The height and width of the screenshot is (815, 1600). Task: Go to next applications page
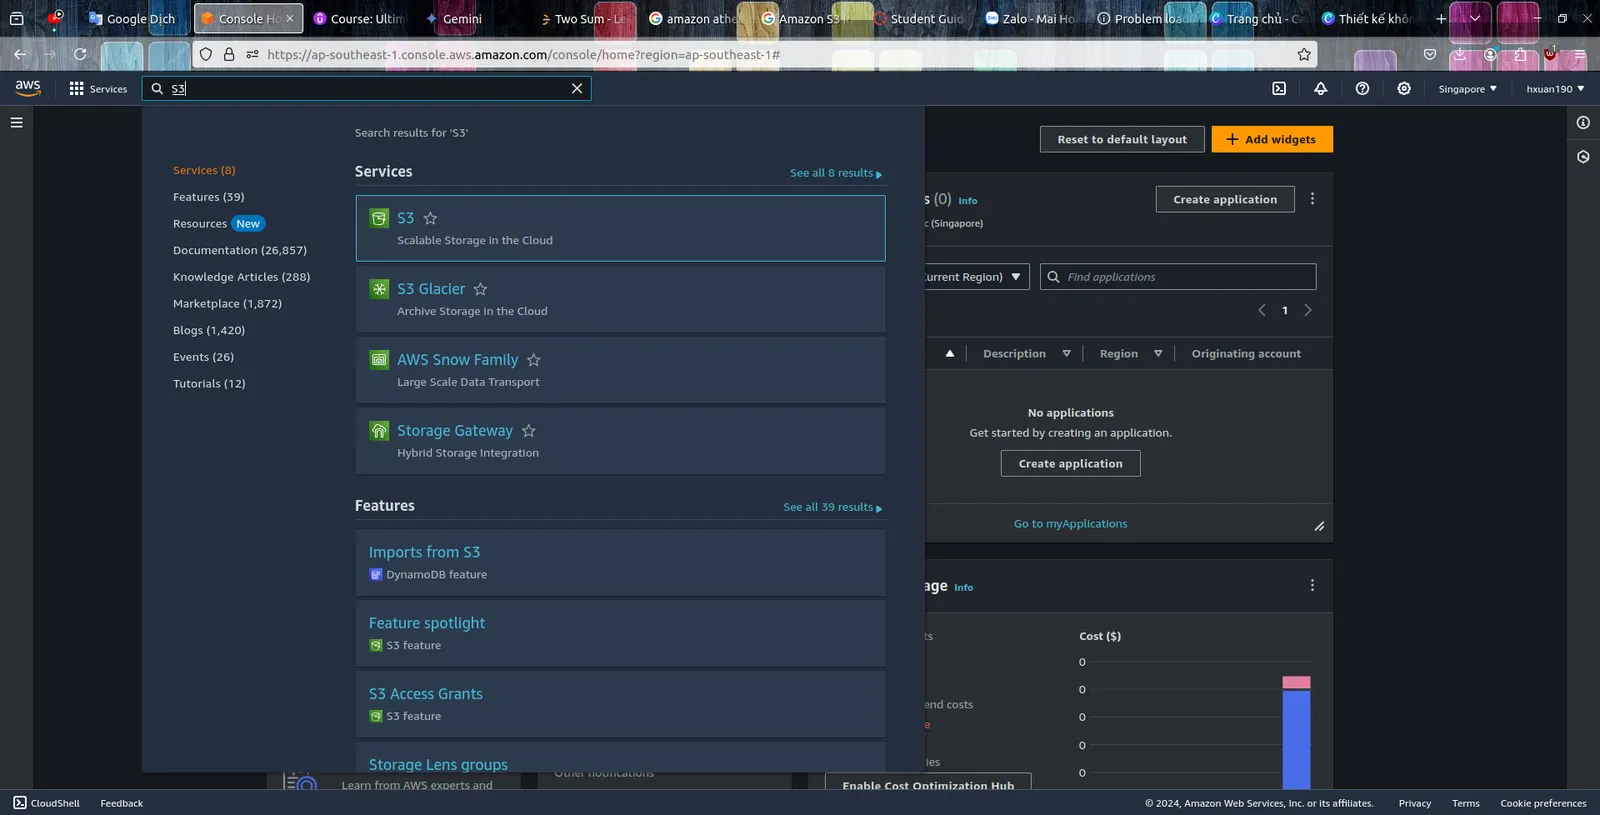1308,310
